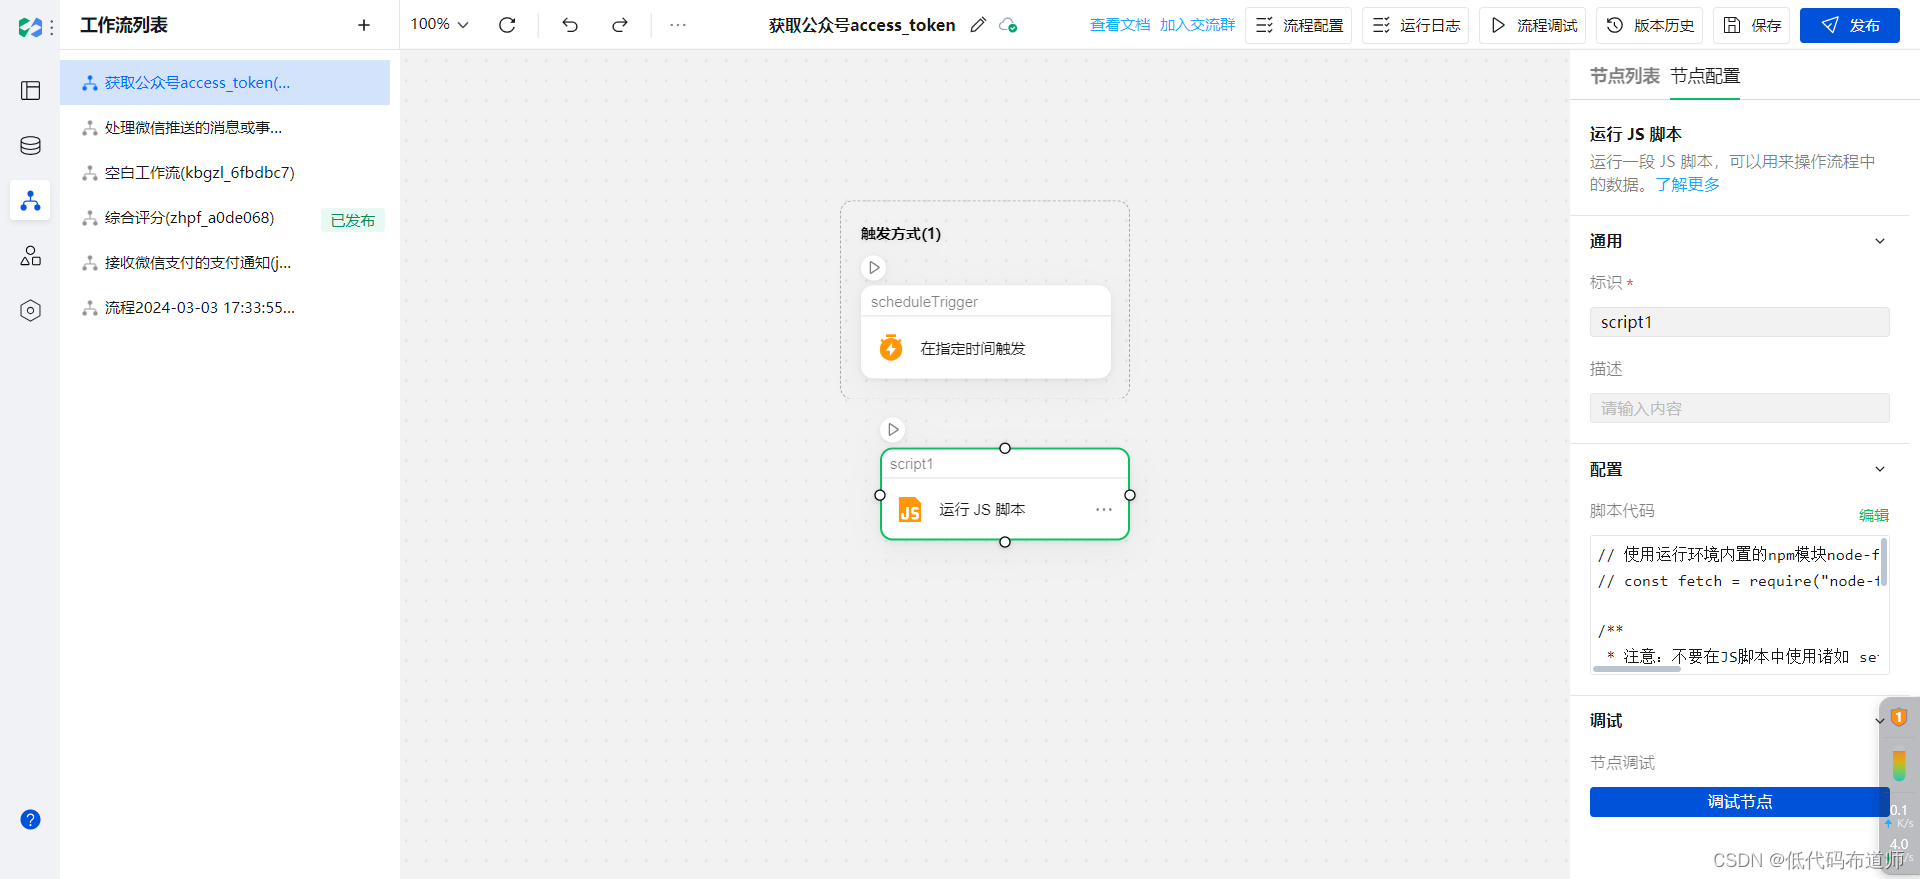Collapse the 调试 section
The height and width of the screenshot is (879, 1920).
pos(1879,721)
